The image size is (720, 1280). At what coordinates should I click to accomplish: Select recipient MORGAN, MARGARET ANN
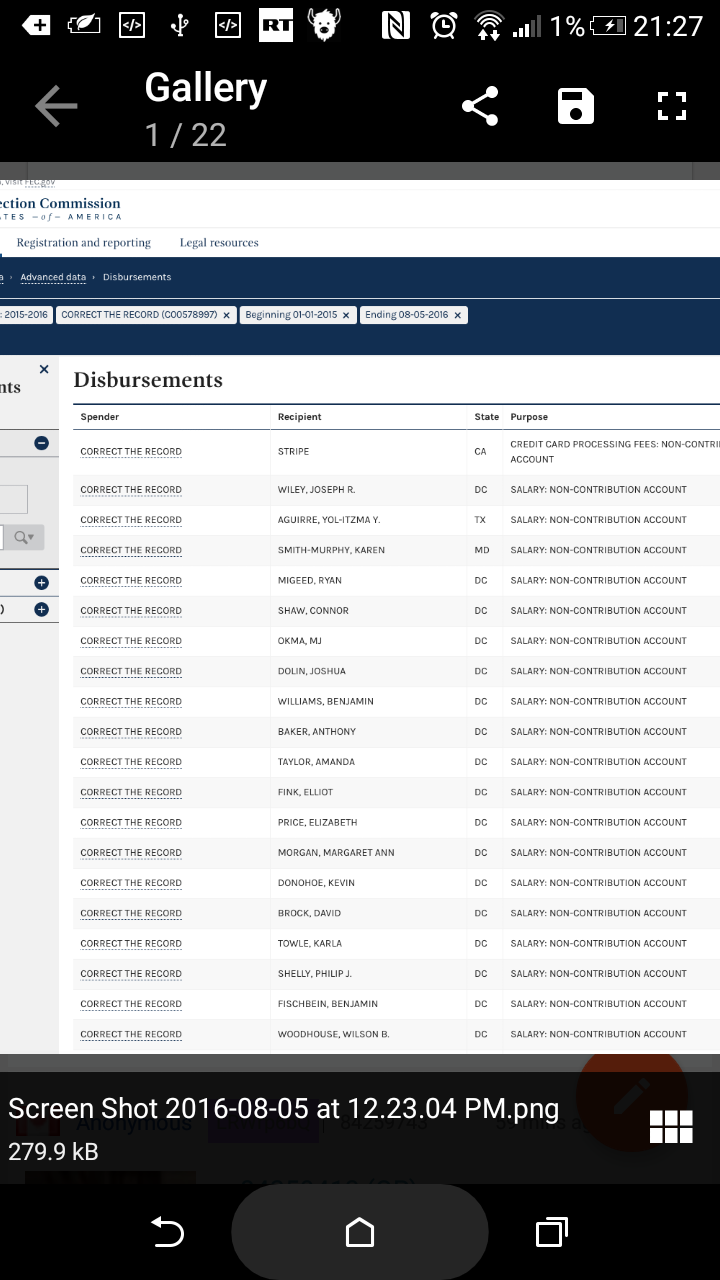336,853
